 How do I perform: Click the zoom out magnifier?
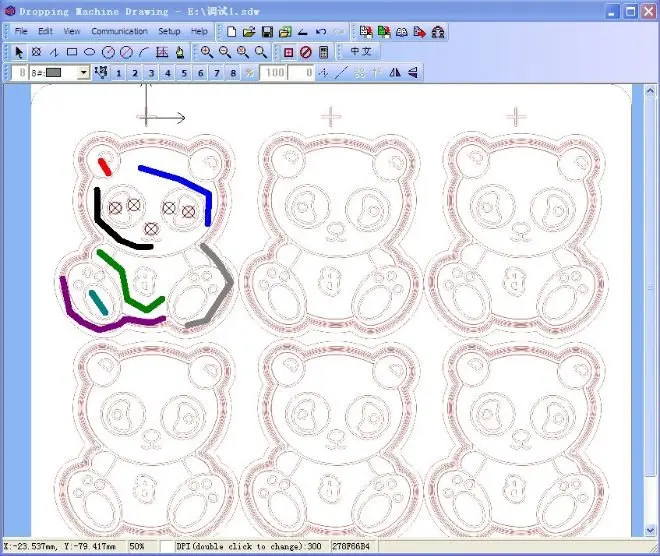pos(225,52)
